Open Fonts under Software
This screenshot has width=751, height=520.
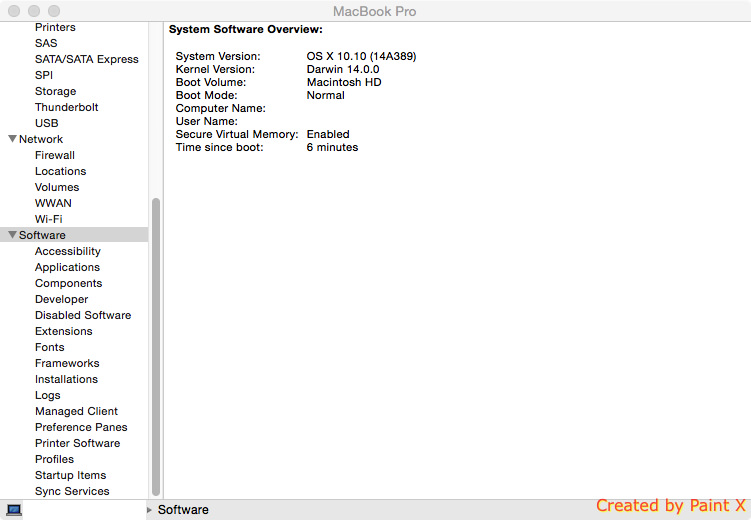[49, 347]
